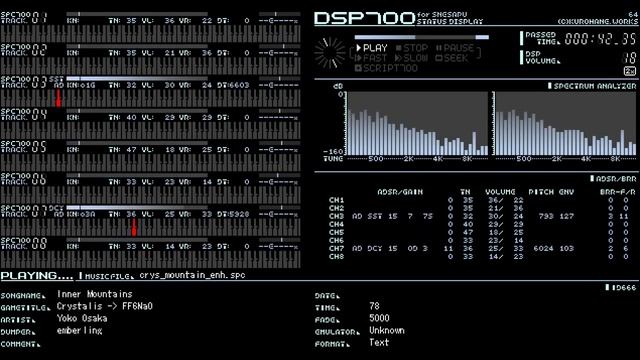Click the BRR-F/R column header
The width and height of the screenshot is (640, 360).
[x=618, y=192]
